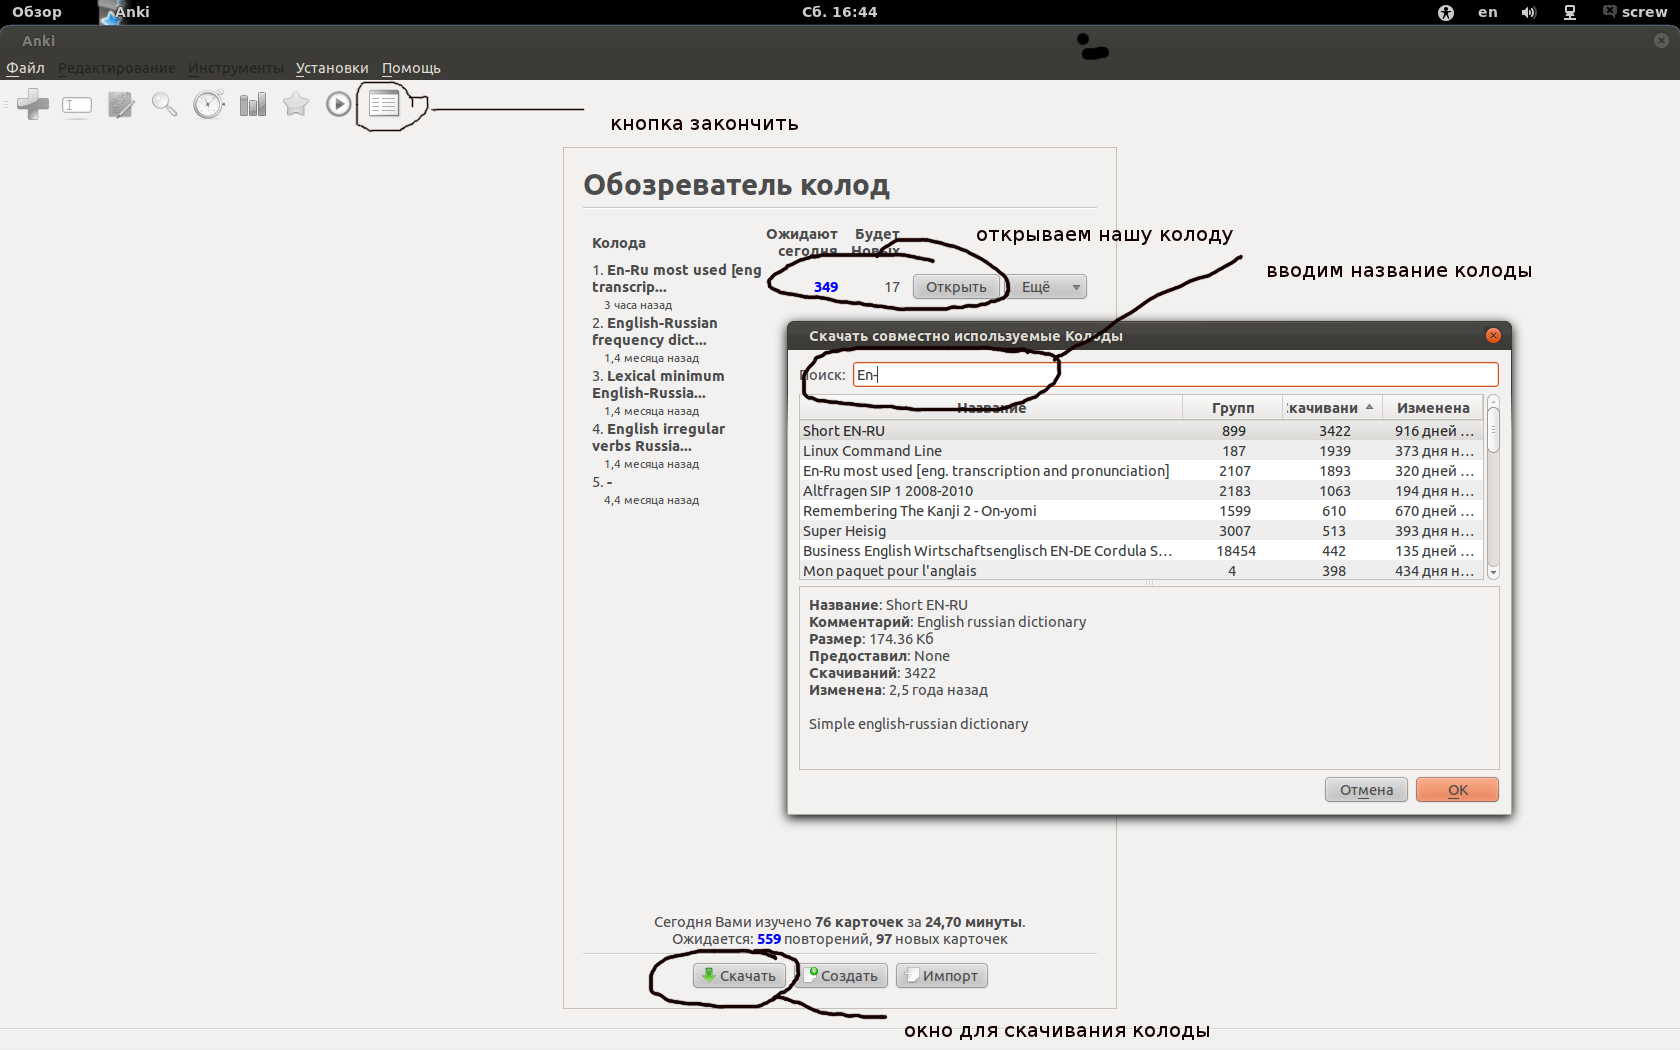Select En-Ru most used row in dialog
1680x1050 pixels.
1142,471
